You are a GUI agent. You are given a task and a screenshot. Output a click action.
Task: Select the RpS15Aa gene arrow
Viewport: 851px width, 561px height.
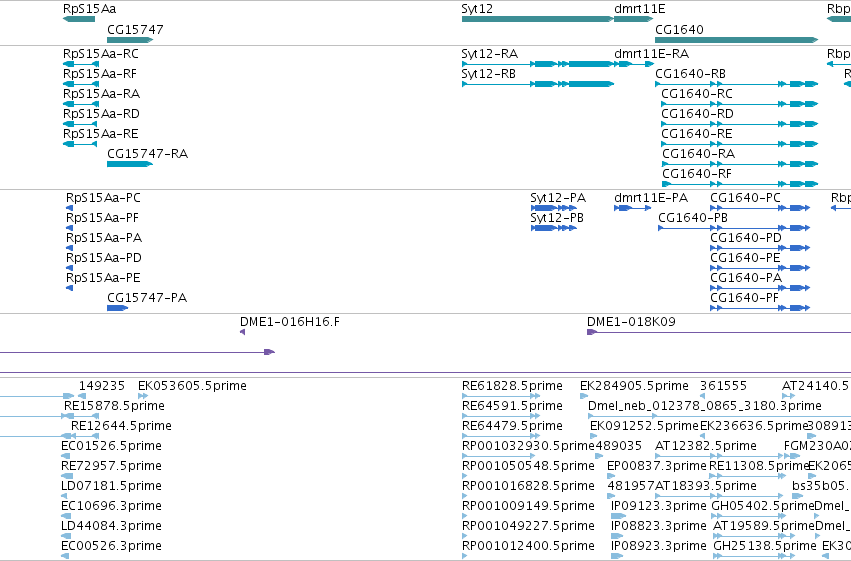[79, 19]
